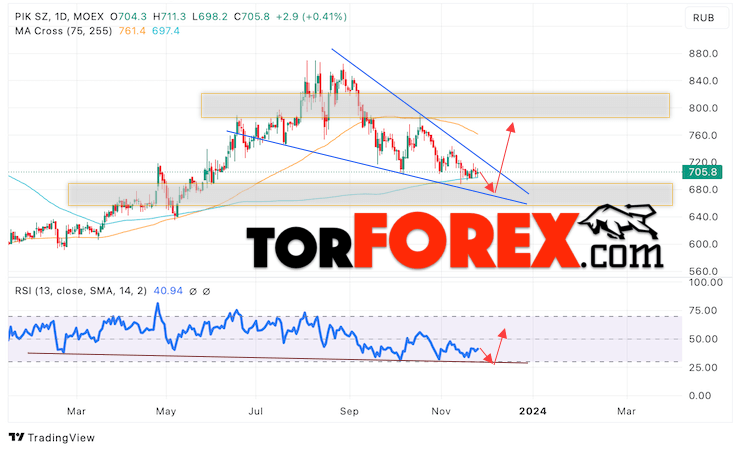Click the change value +2.9 (+0.41%)
Image resolution: width=741 pixels, height=452 pixels.
pos(311,17)
